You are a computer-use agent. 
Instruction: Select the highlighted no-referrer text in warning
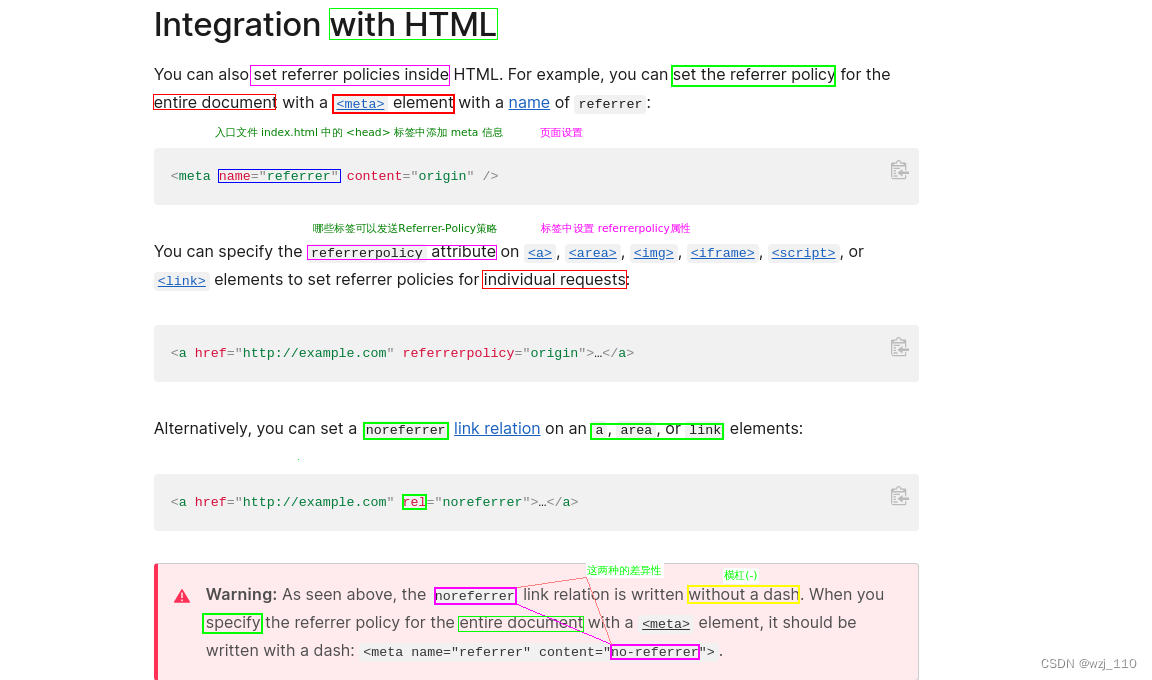point(655,651)
